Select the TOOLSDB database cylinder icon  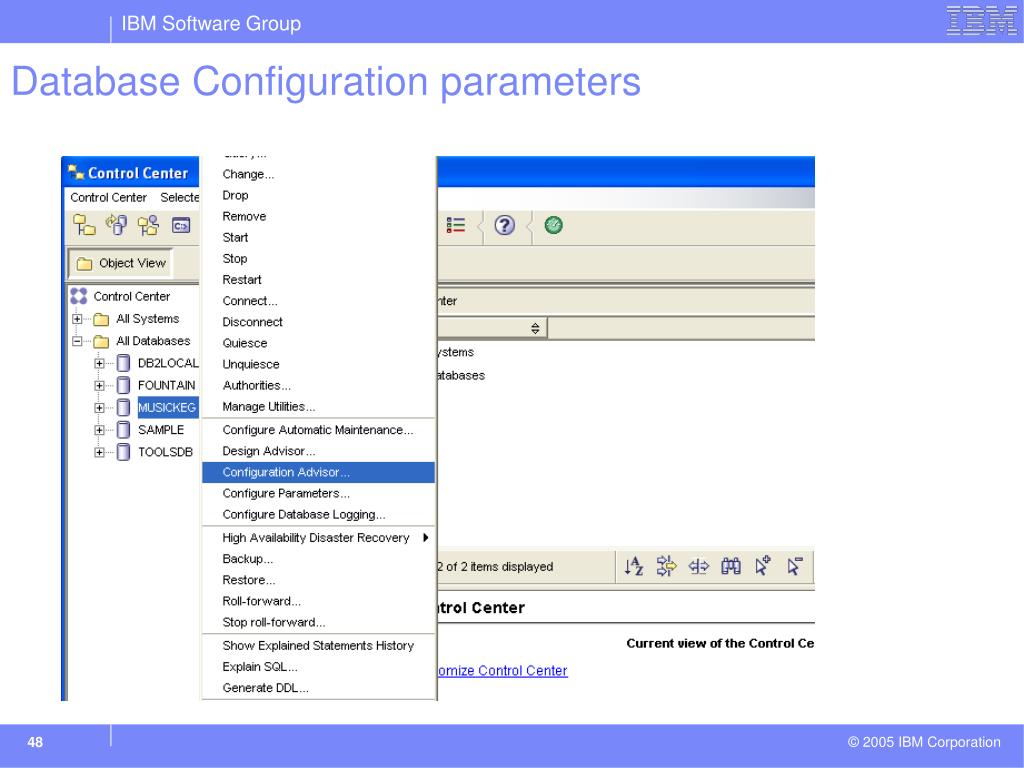(123, 452)
